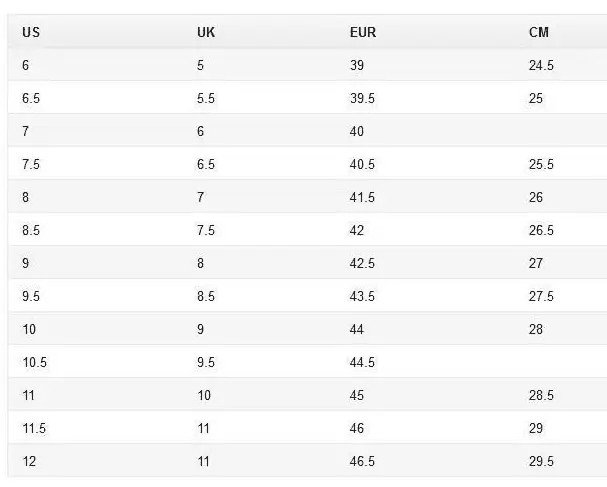Screen dimensions: 607x487
Task: Click the CM column header
Action: coord(539,32)
